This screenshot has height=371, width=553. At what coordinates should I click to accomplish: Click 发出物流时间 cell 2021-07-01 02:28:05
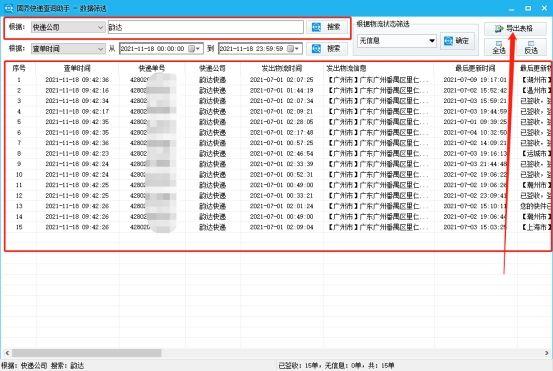pyautogui.click(x=281, y=122)
